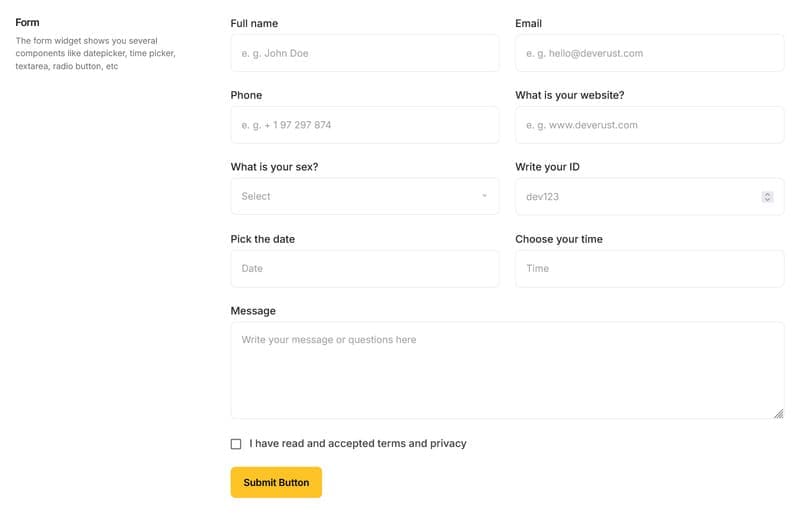
Task: Click the Full name input field
Action: click(x=364, y=53)
